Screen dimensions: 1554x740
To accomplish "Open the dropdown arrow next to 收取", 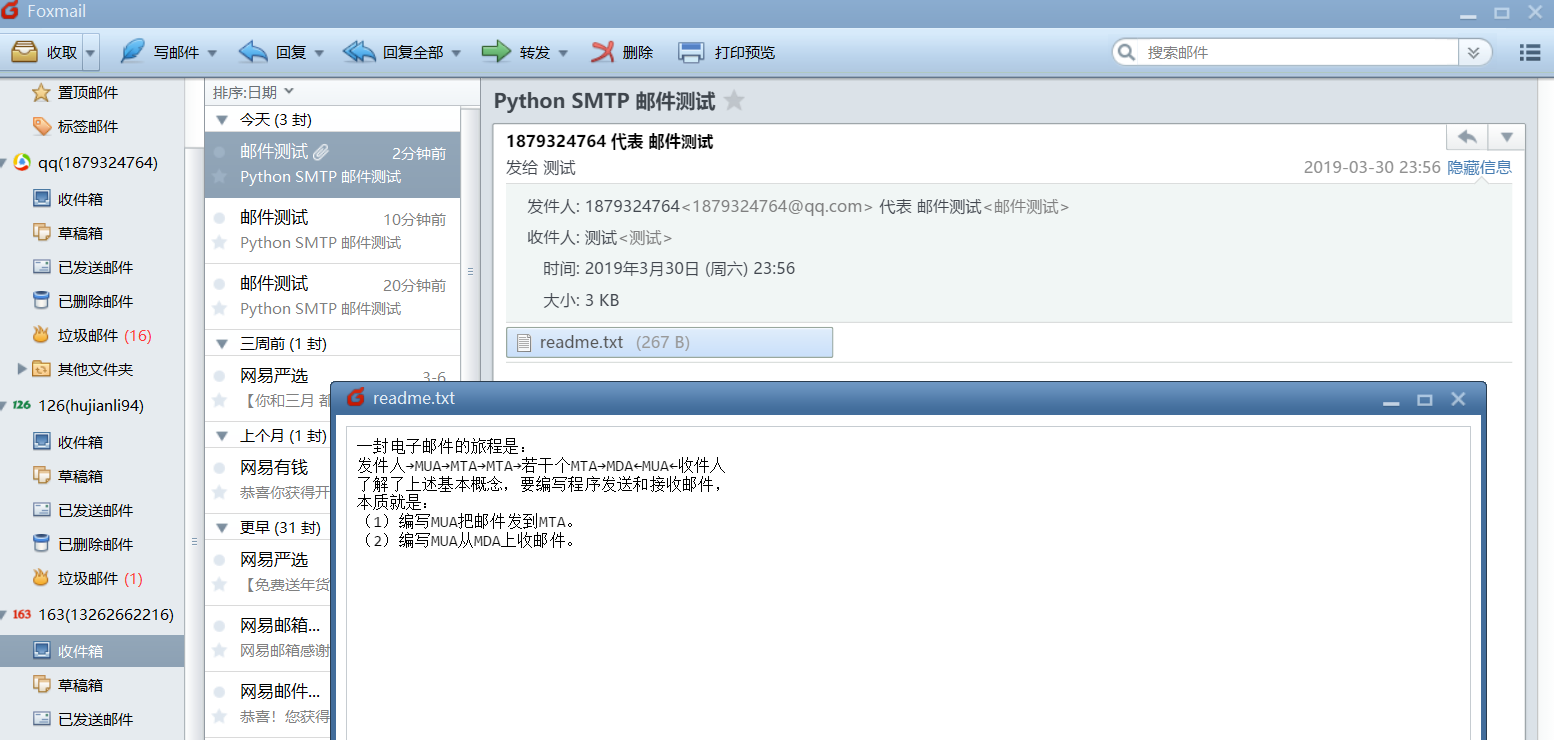I will (91, 52).
